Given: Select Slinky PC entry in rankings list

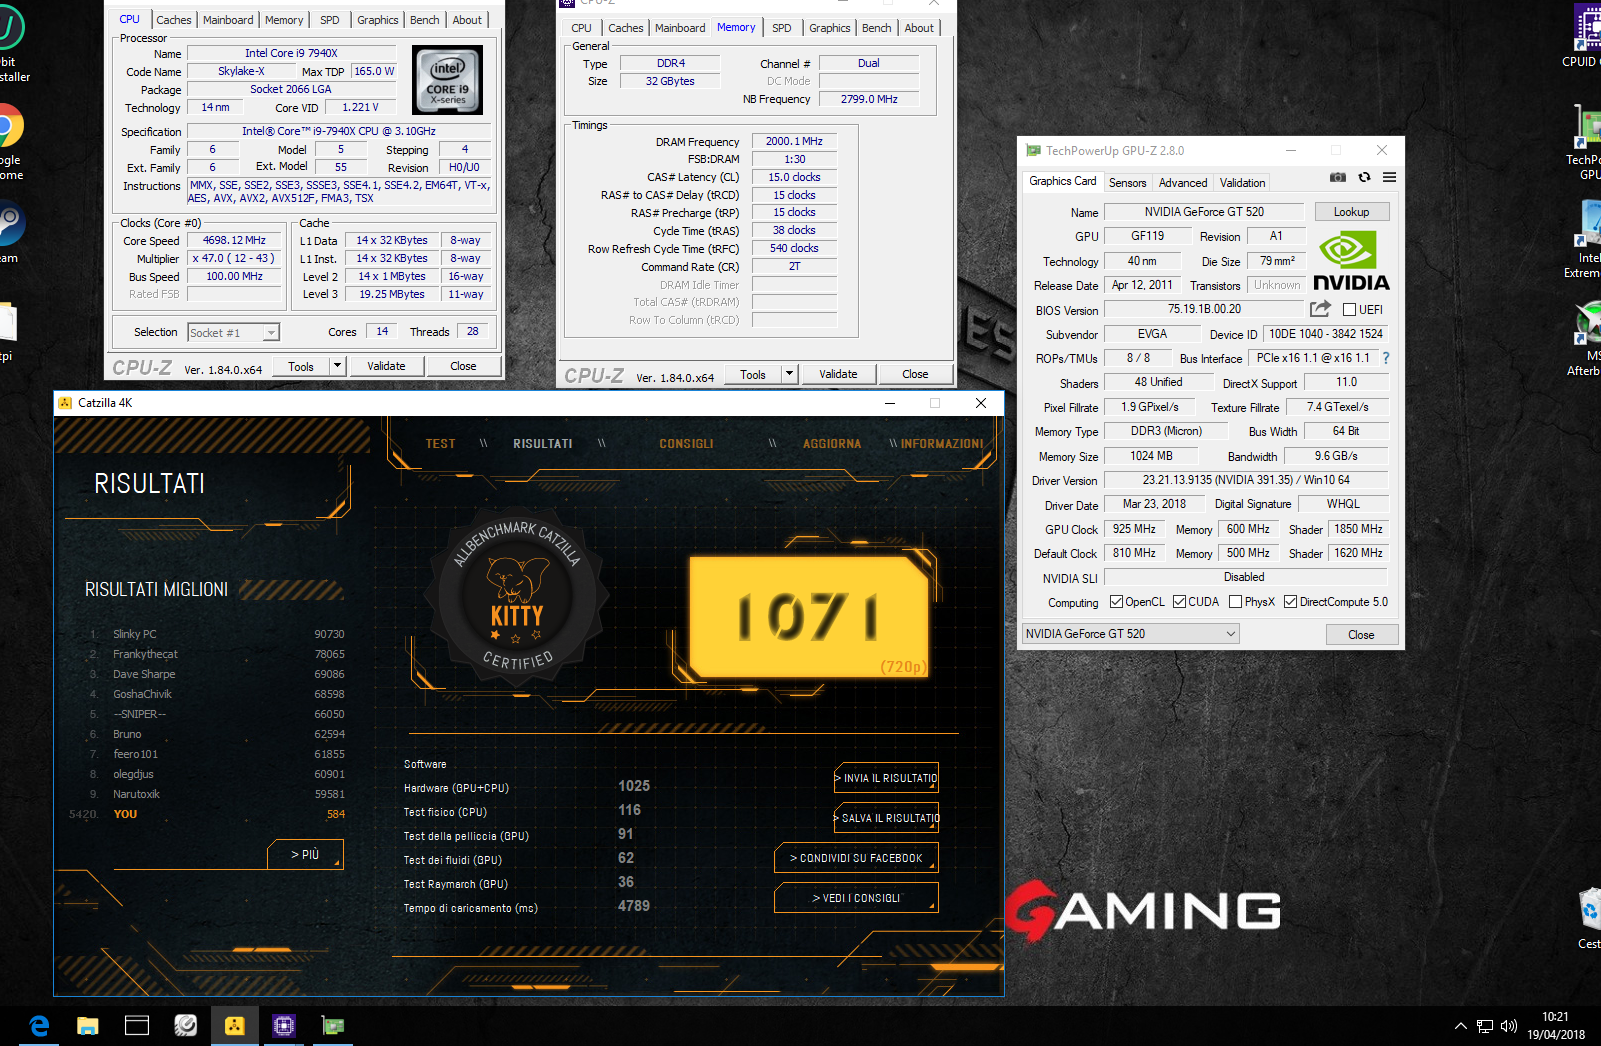Looking at the screenshot, I should pos(216,634).
